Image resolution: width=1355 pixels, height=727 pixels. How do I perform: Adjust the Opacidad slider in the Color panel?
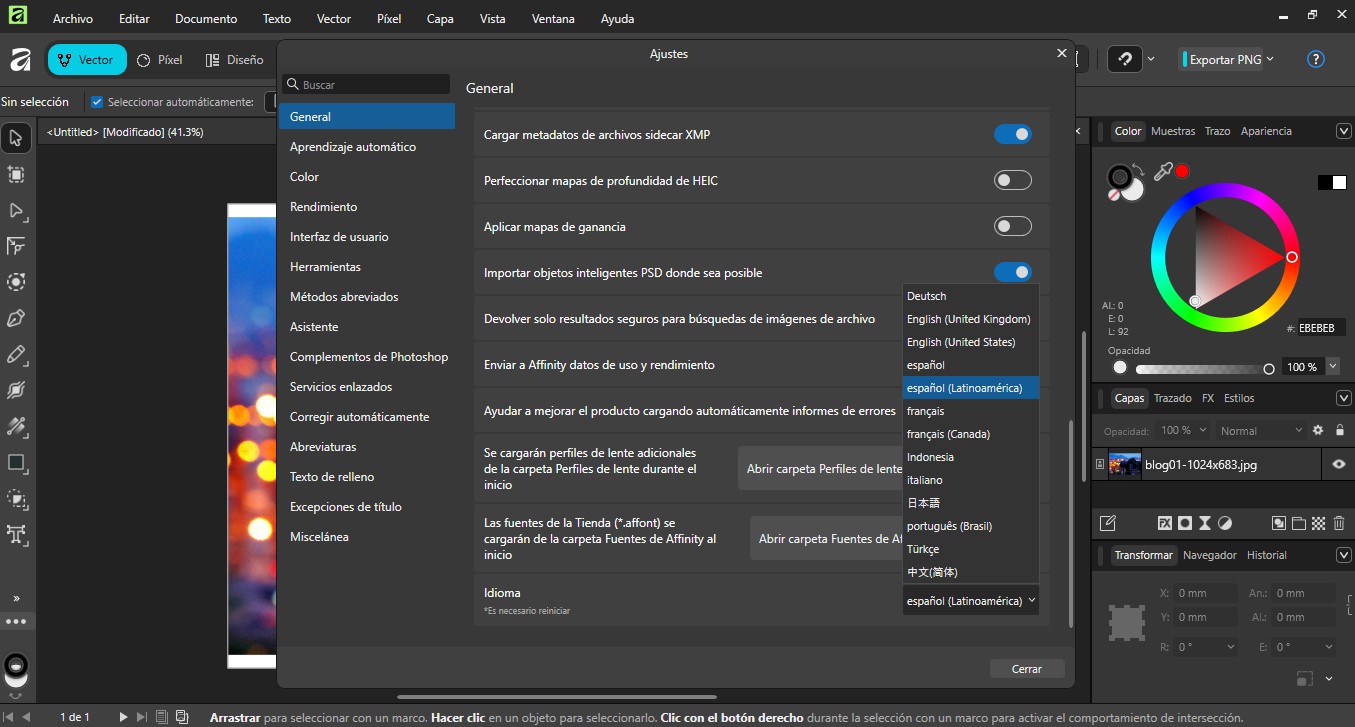tap(1200, 367)
